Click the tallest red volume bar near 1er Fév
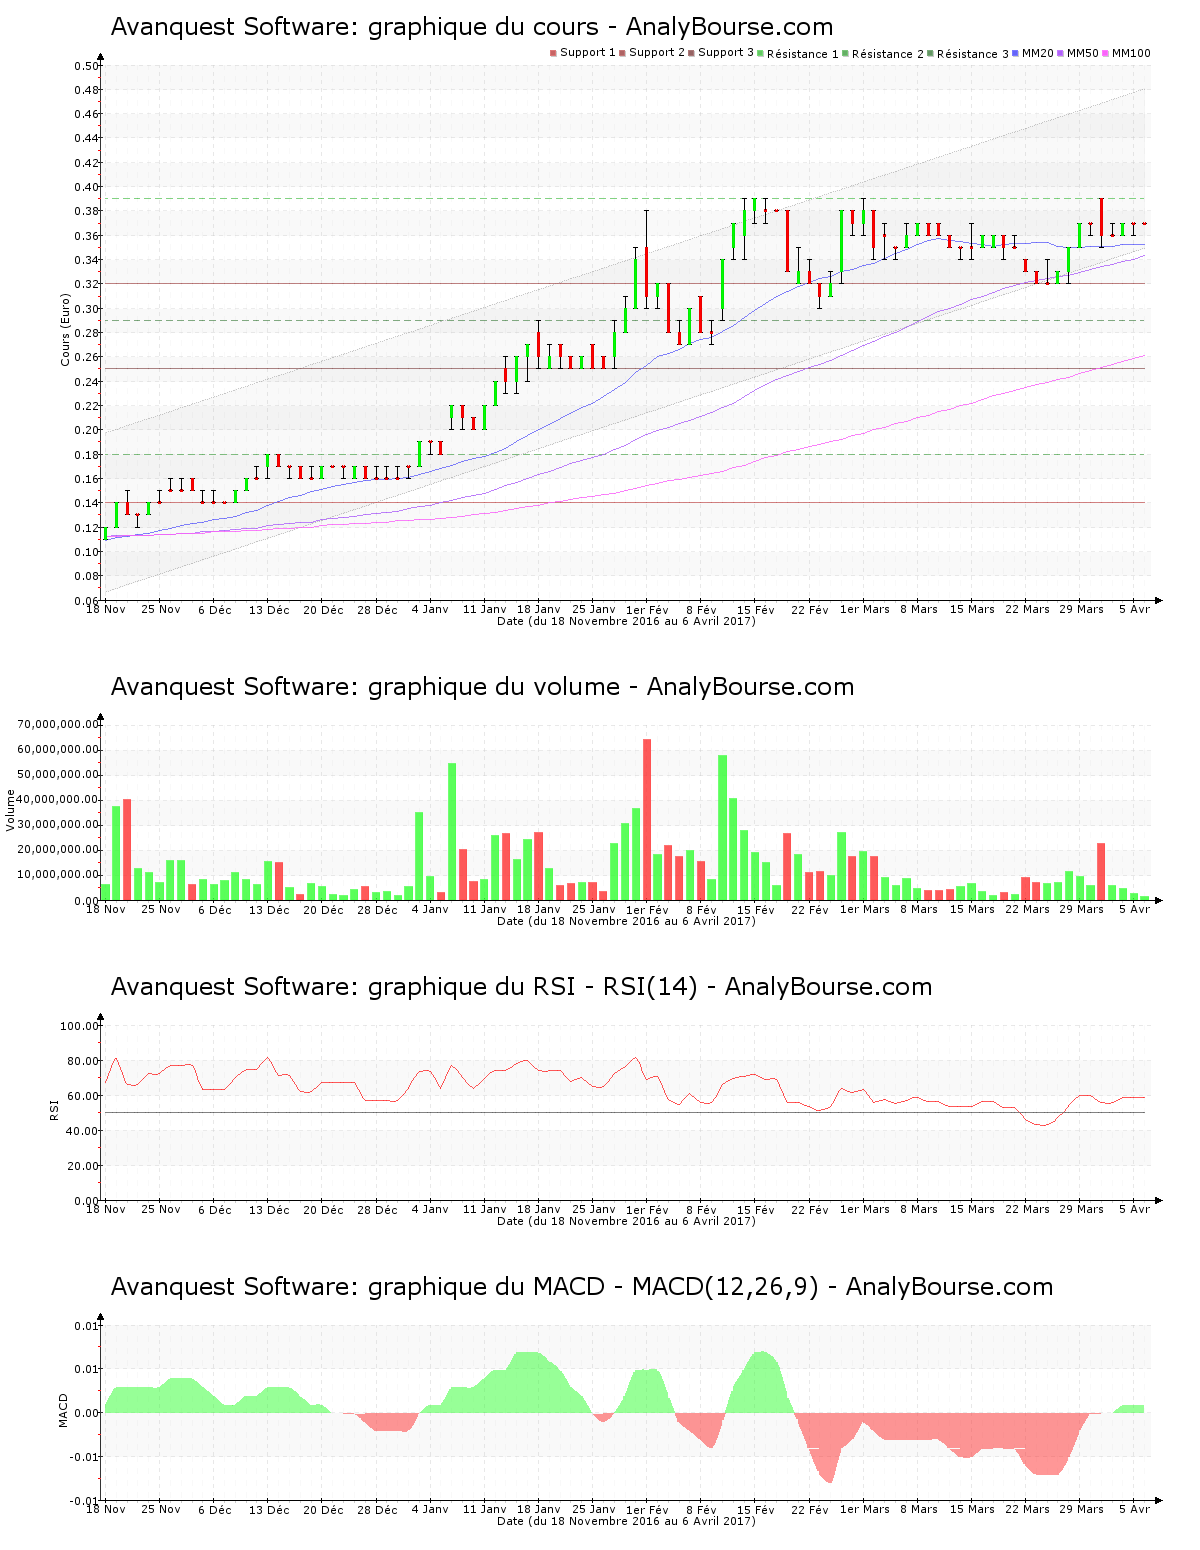1200x1550 pixels. [647, 819]
